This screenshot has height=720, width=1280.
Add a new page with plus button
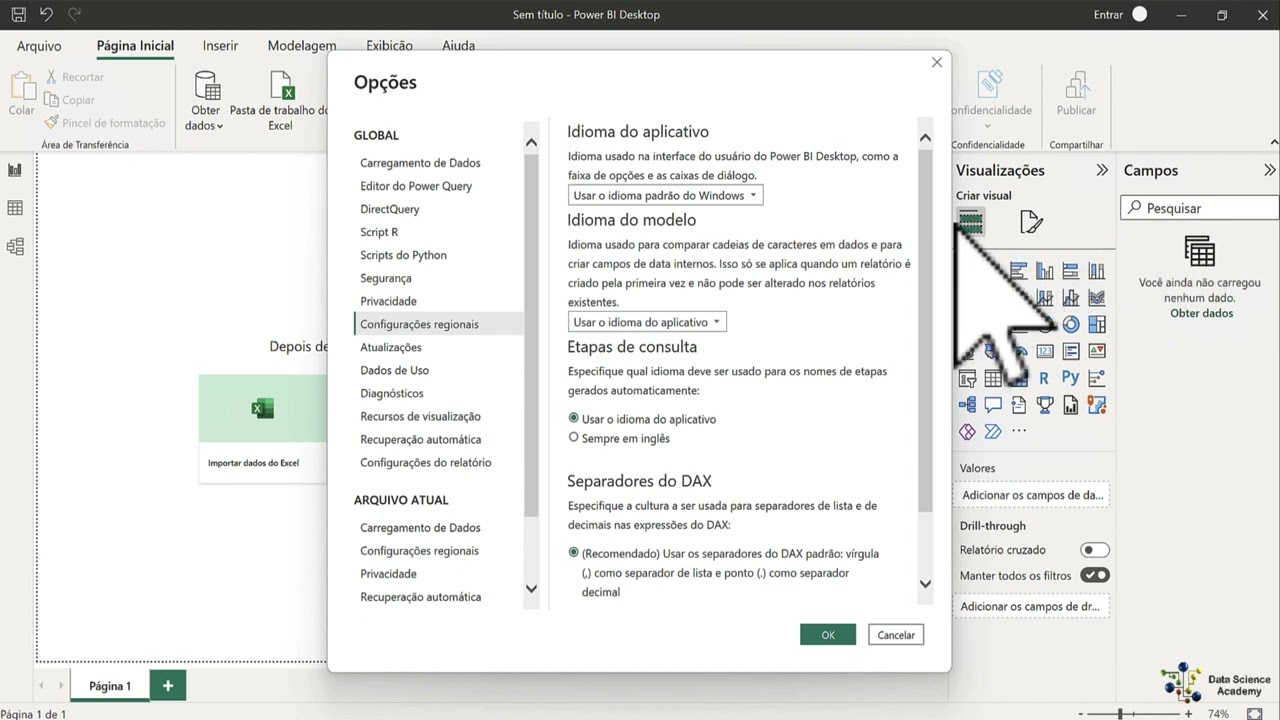pyautogui.click(x=168, y=686)
